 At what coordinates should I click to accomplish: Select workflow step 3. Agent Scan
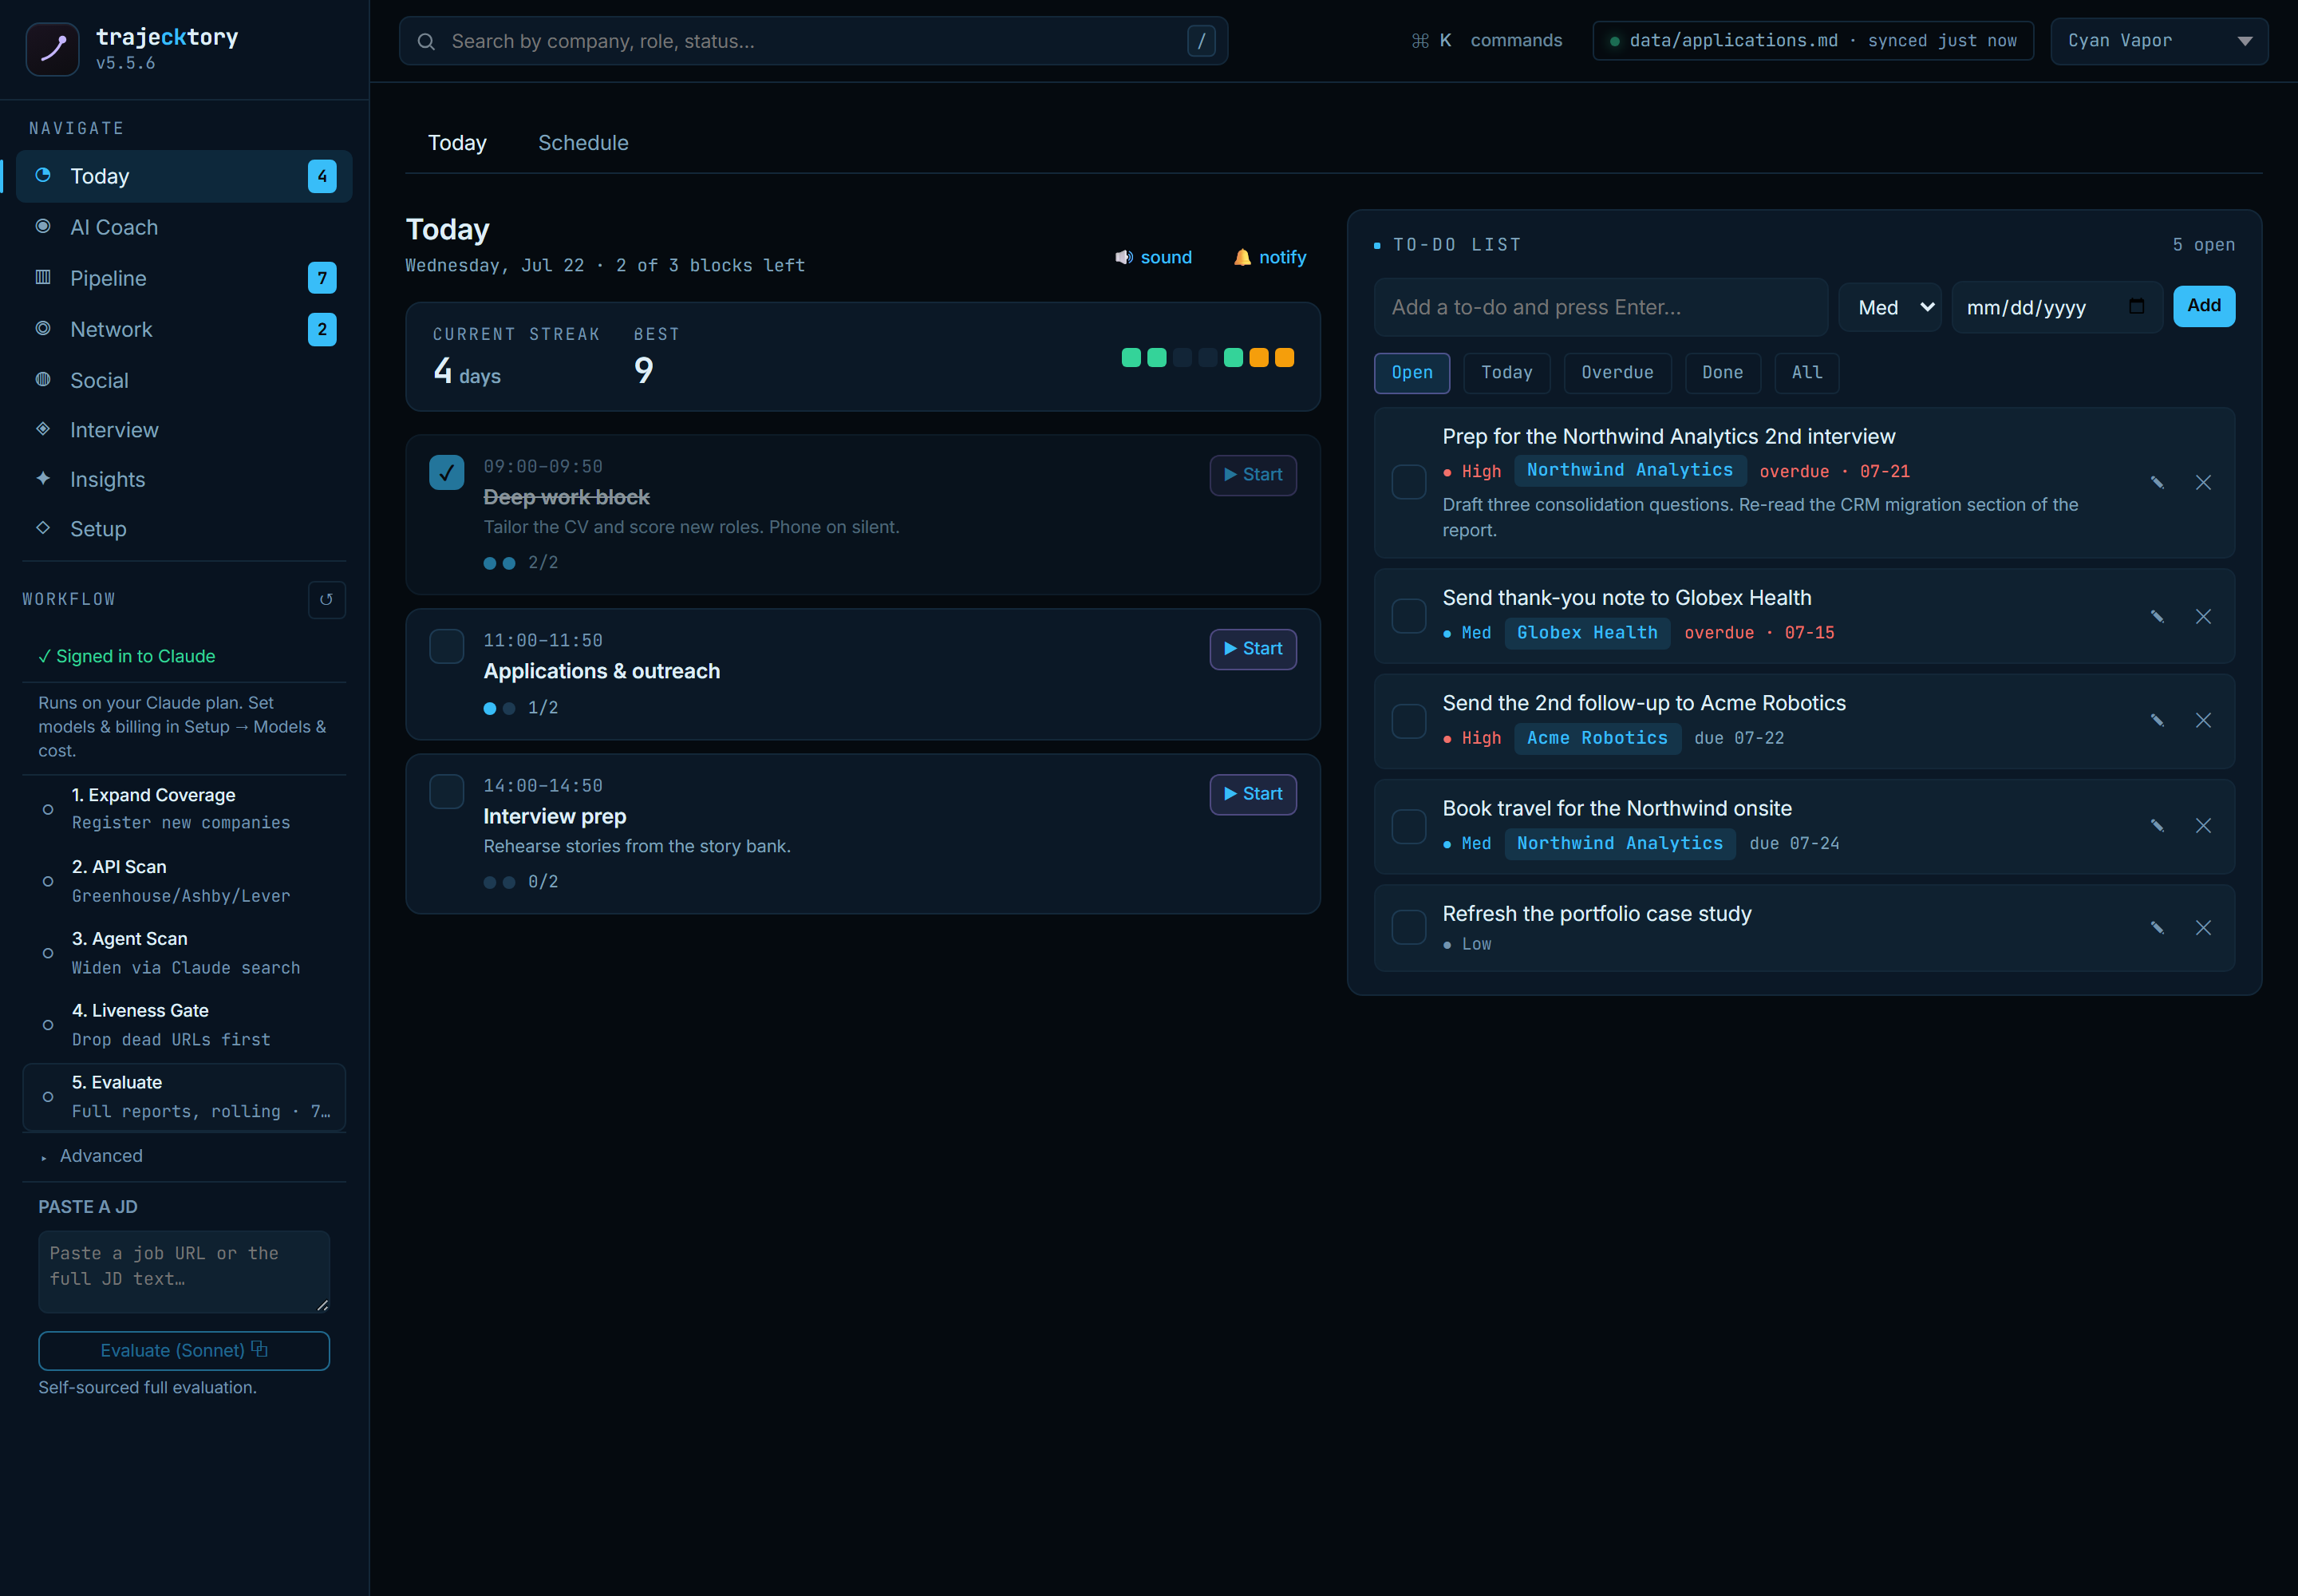pyautogui.click(x=184, y=953)
